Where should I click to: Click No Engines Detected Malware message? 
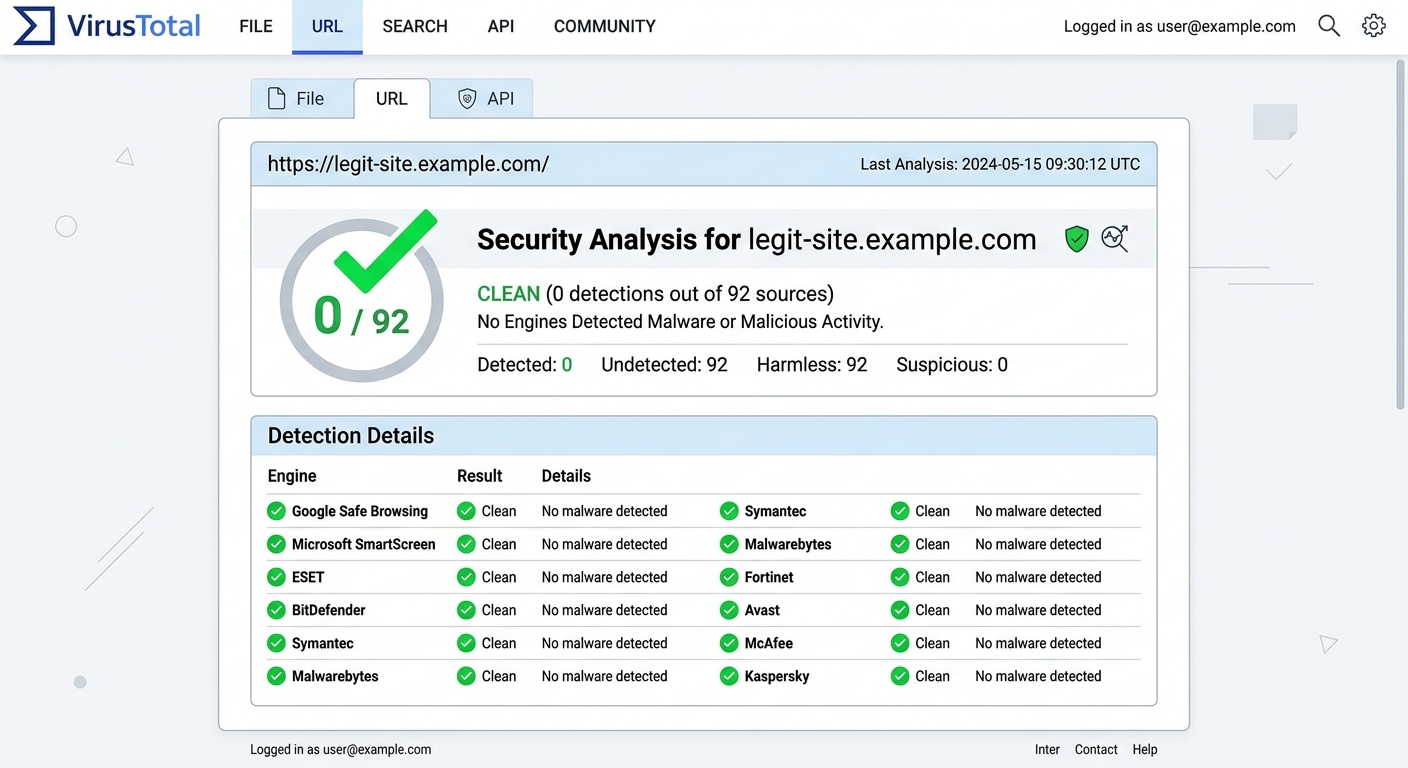[680, 322]
